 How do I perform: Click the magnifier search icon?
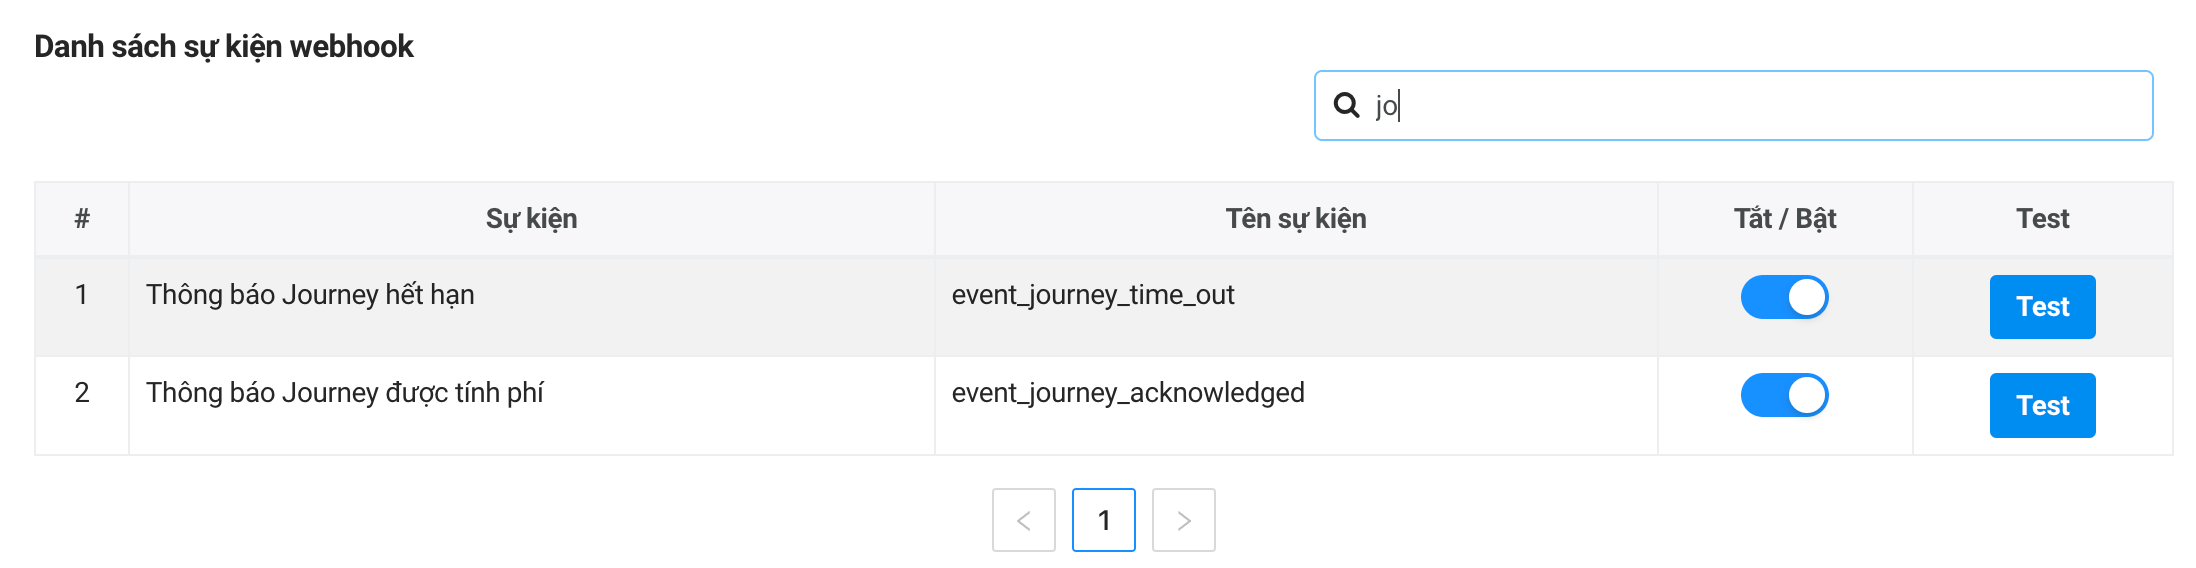(1347, 105)
